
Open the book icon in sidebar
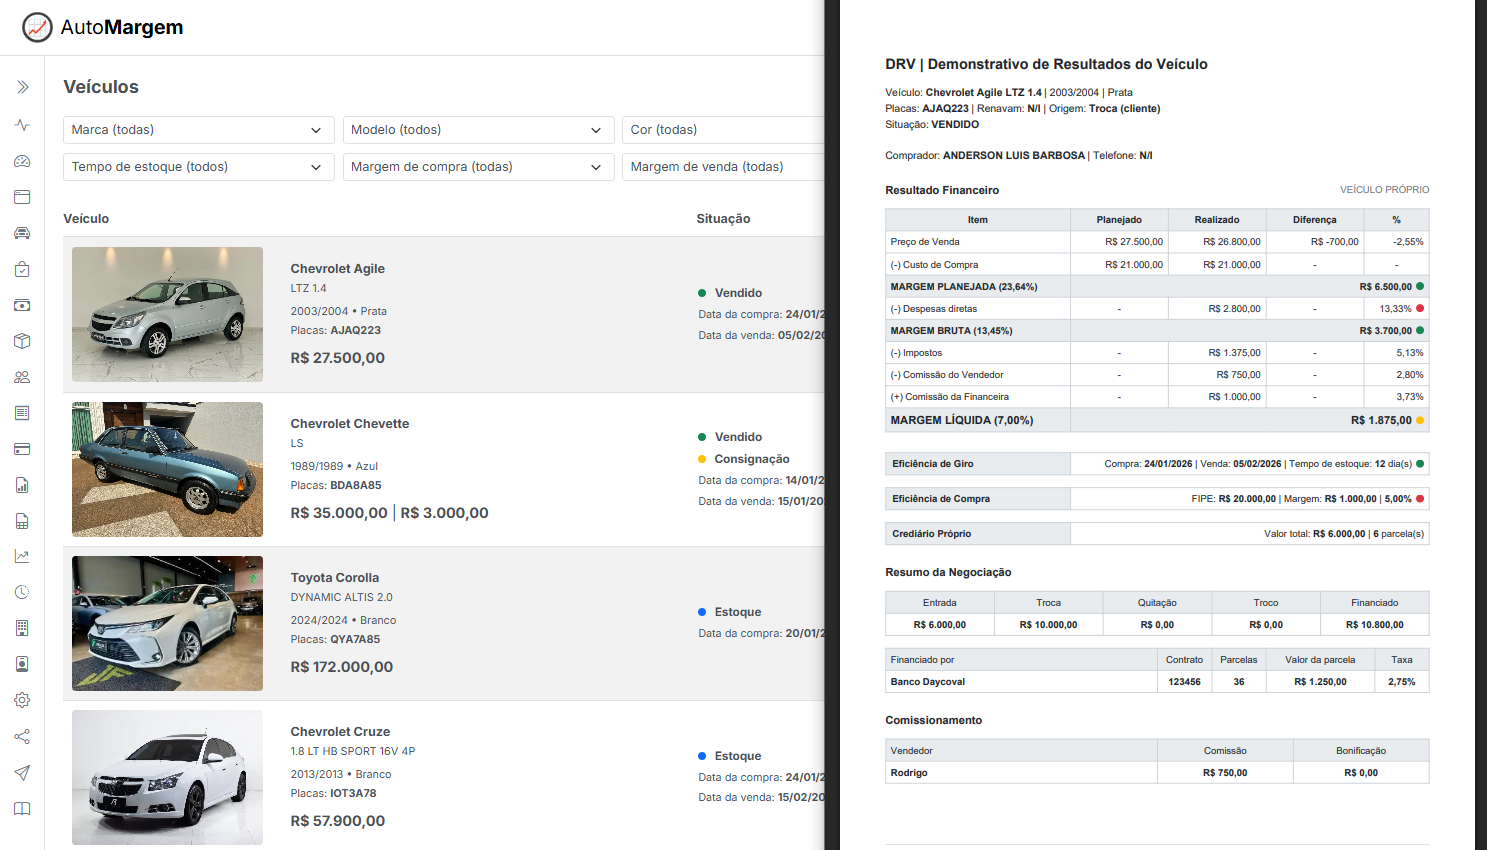pos(22,808)
